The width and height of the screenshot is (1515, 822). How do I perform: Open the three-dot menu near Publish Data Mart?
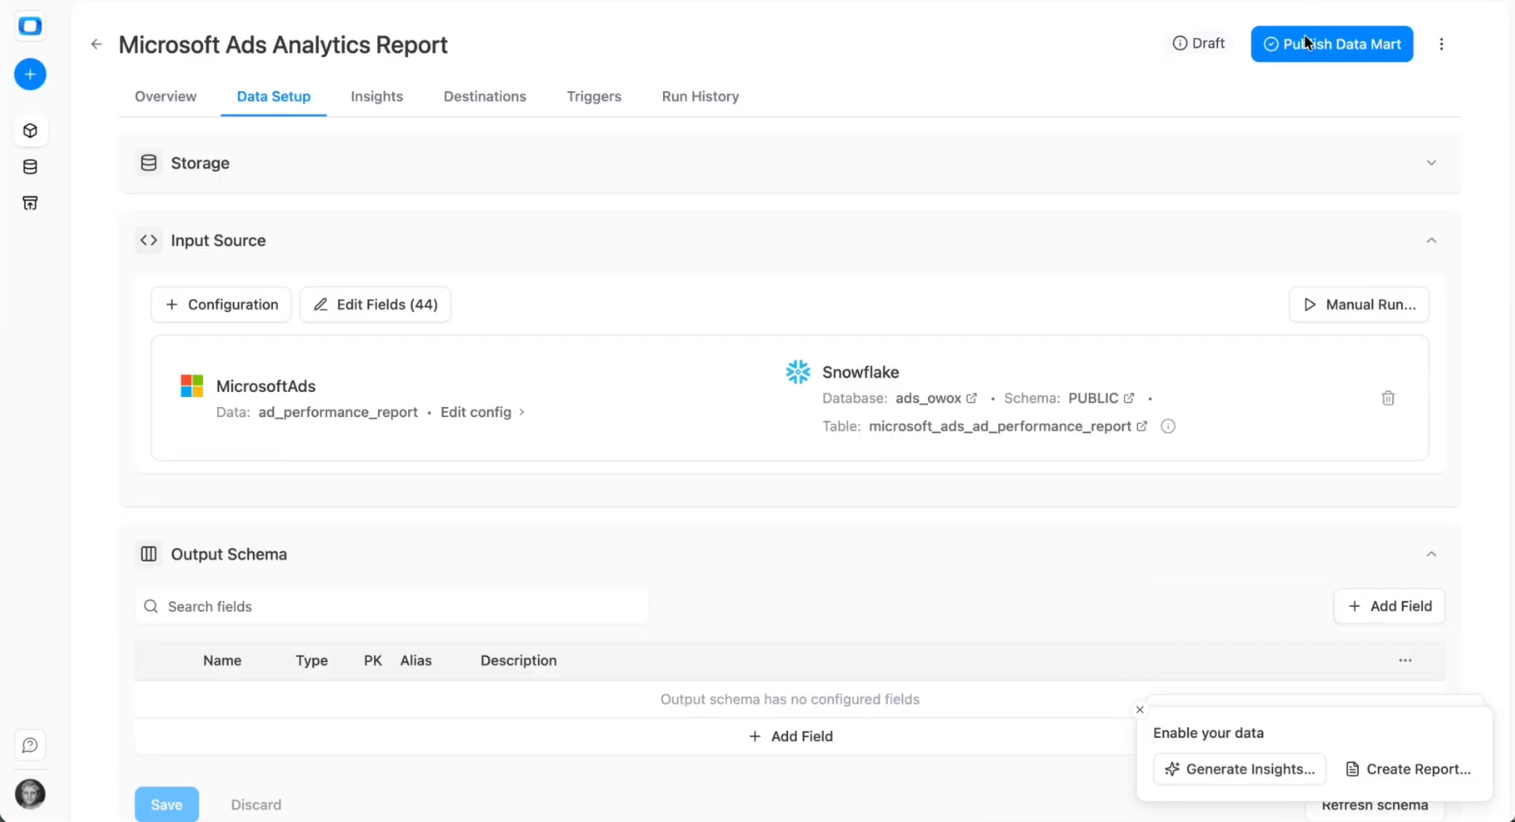[x=1441, y=44]
